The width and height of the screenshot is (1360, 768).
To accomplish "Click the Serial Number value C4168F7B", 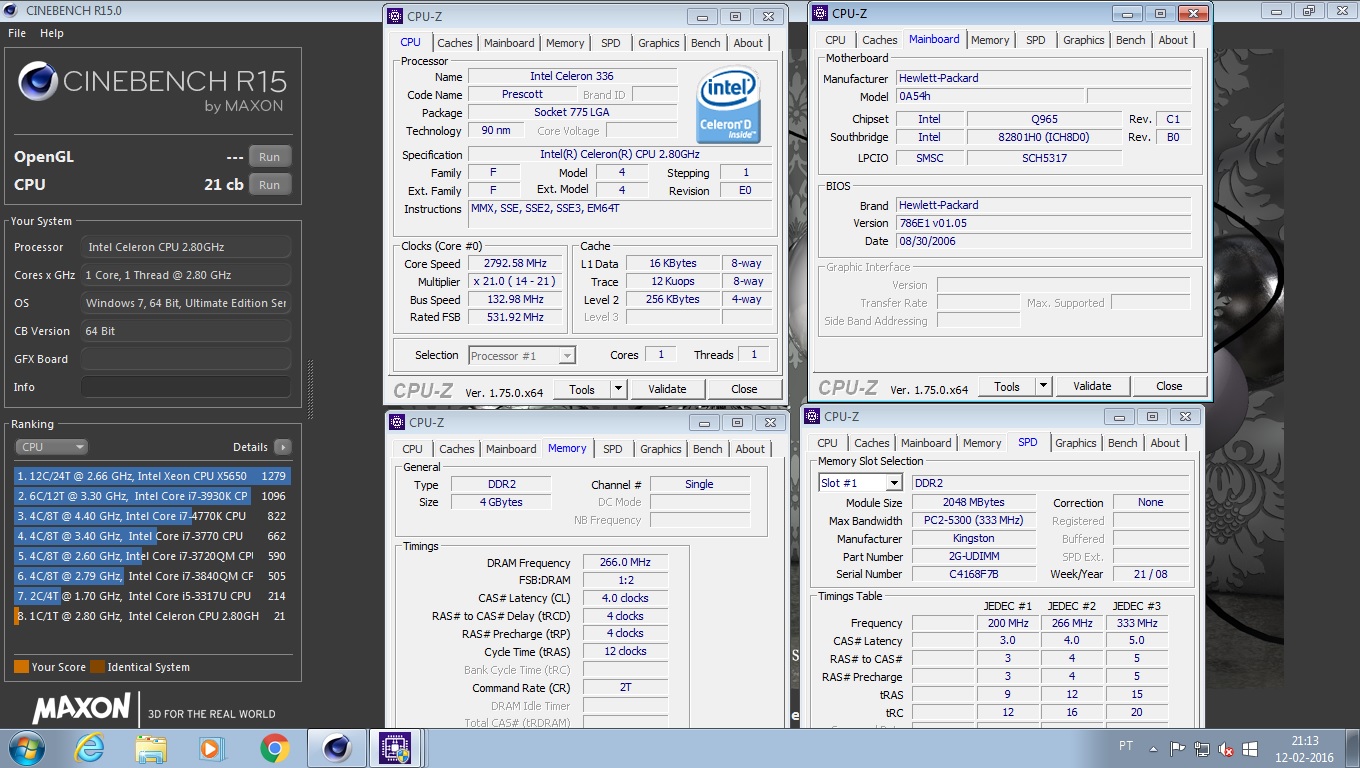I will point(974,574).
